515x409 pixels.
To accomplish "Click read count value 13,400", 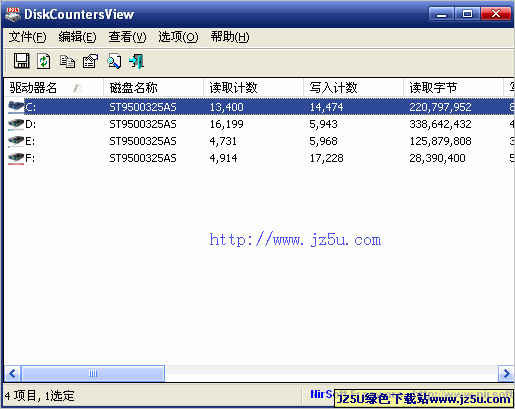I will pyautogui.click(x=226, y=107).
